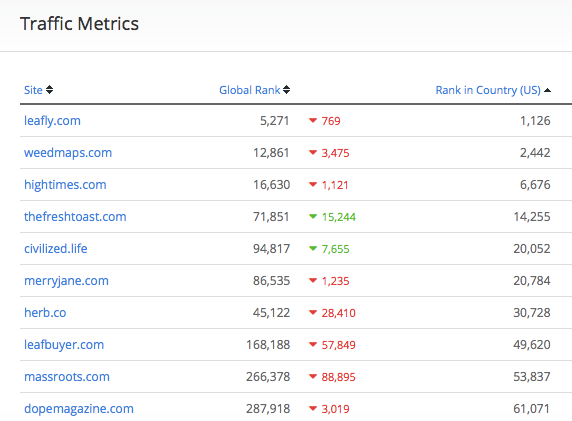Sort by Rank in Country (US) header

[488, 90]
